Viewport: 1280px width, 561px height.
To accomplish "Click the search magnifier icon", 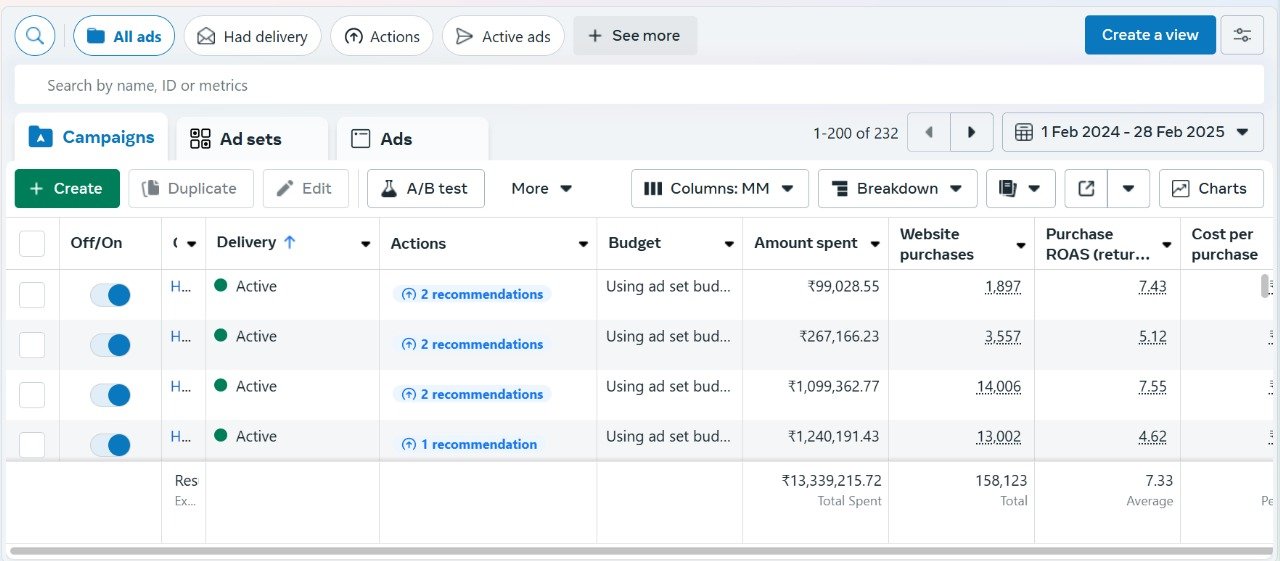I will (35, 36).
